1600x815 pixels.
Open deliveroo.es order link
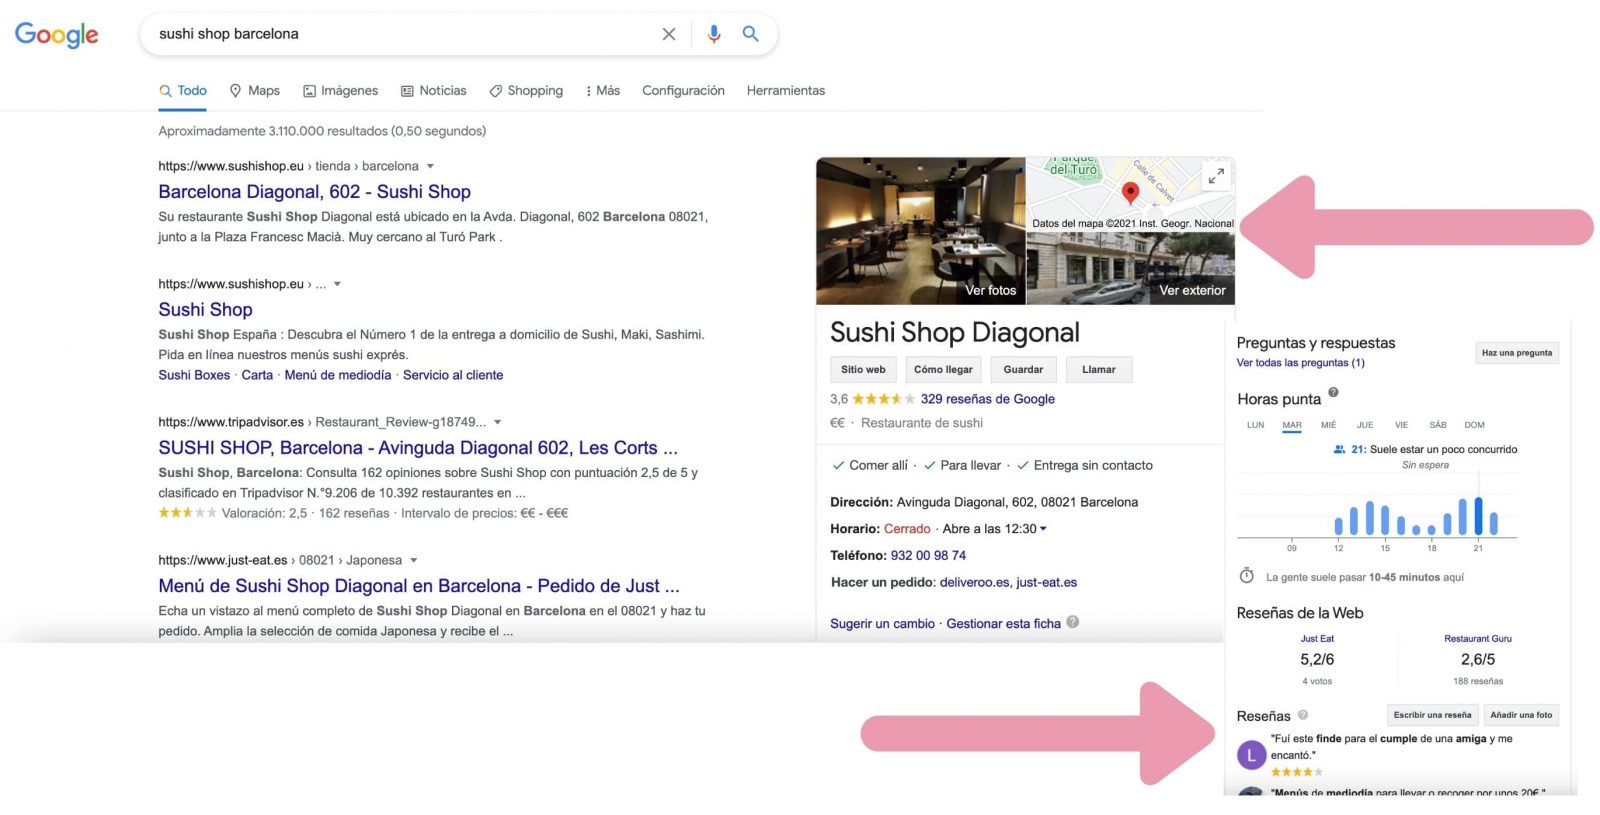click(x=974, y=583)
